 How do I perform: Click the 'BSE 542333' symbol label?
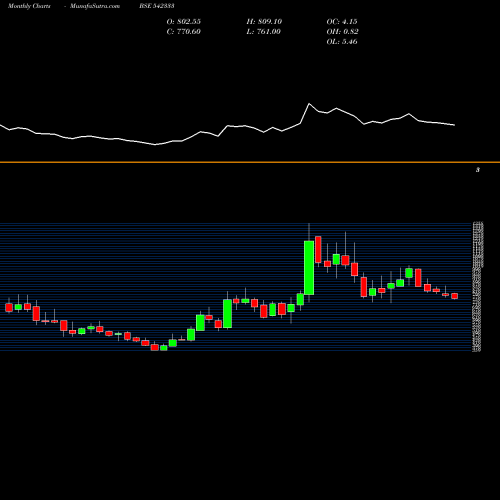point(157,6)
